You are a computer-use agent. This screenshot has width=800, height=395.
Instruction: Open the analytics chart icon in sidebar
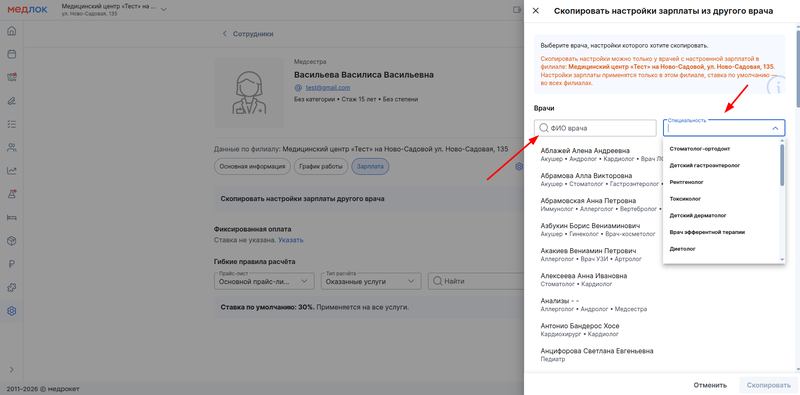12,171
